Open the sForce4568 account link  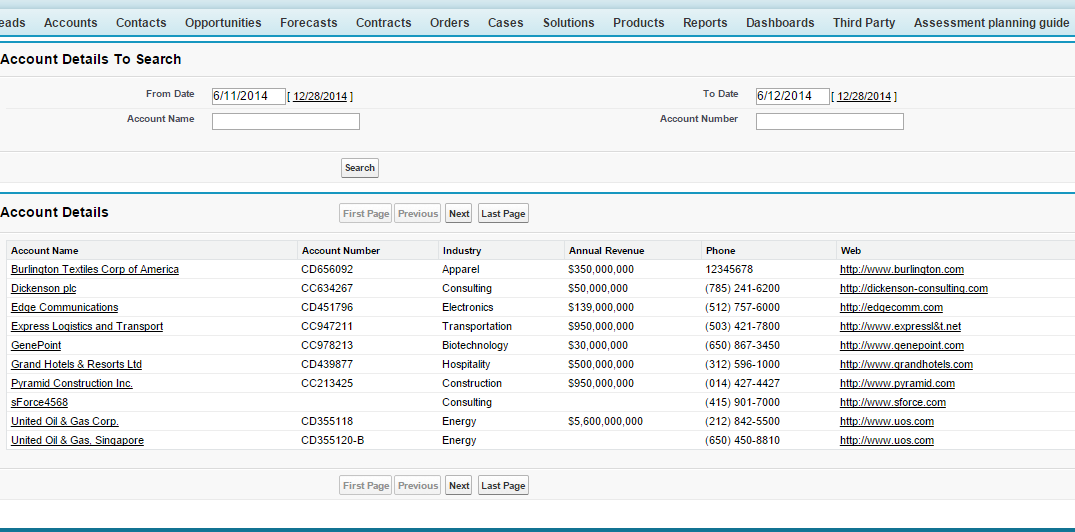39,402
